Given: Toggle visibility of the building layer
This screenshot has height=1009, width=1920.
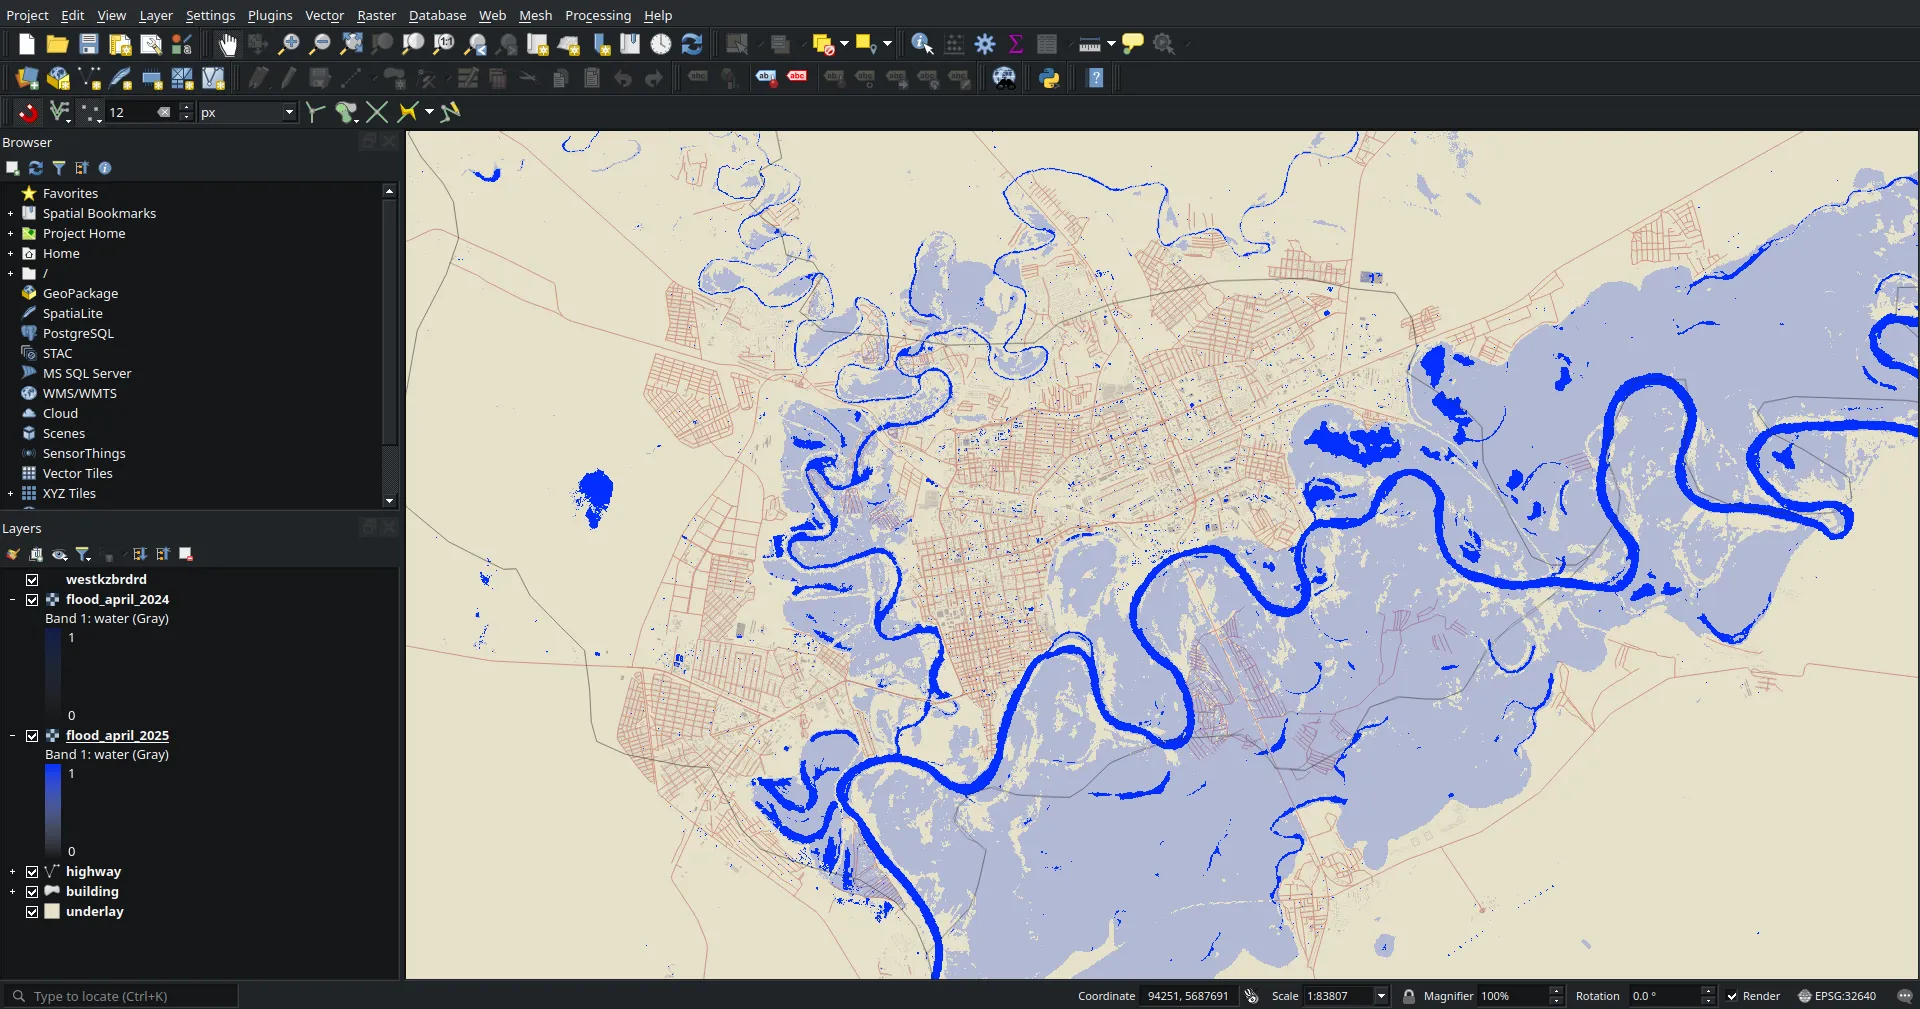Looking at the screenshot, I should tap(32, 892).
